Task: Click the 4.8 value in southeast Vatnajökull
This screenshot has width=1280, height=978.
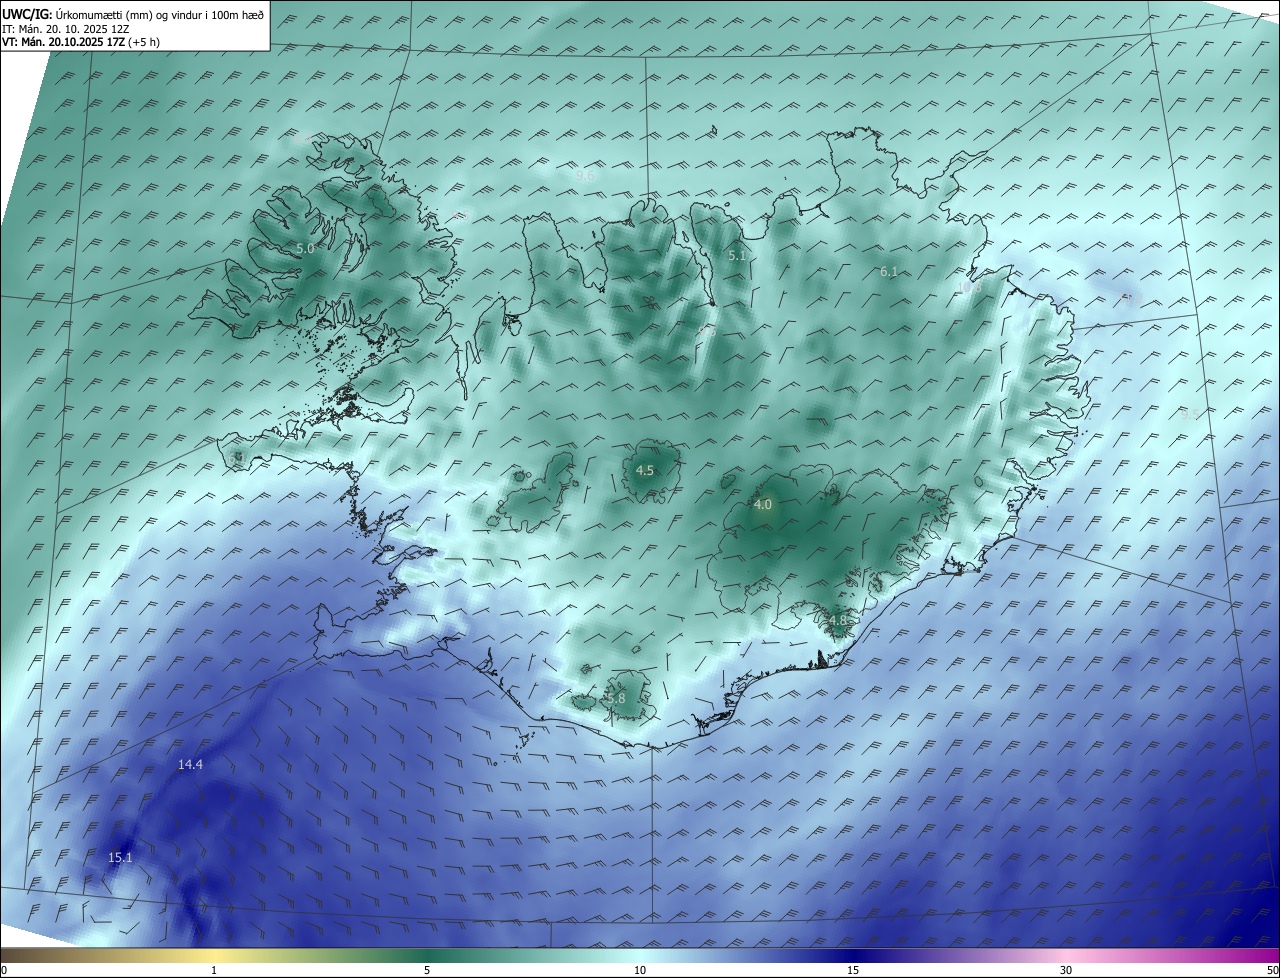Action: point(838,621)
